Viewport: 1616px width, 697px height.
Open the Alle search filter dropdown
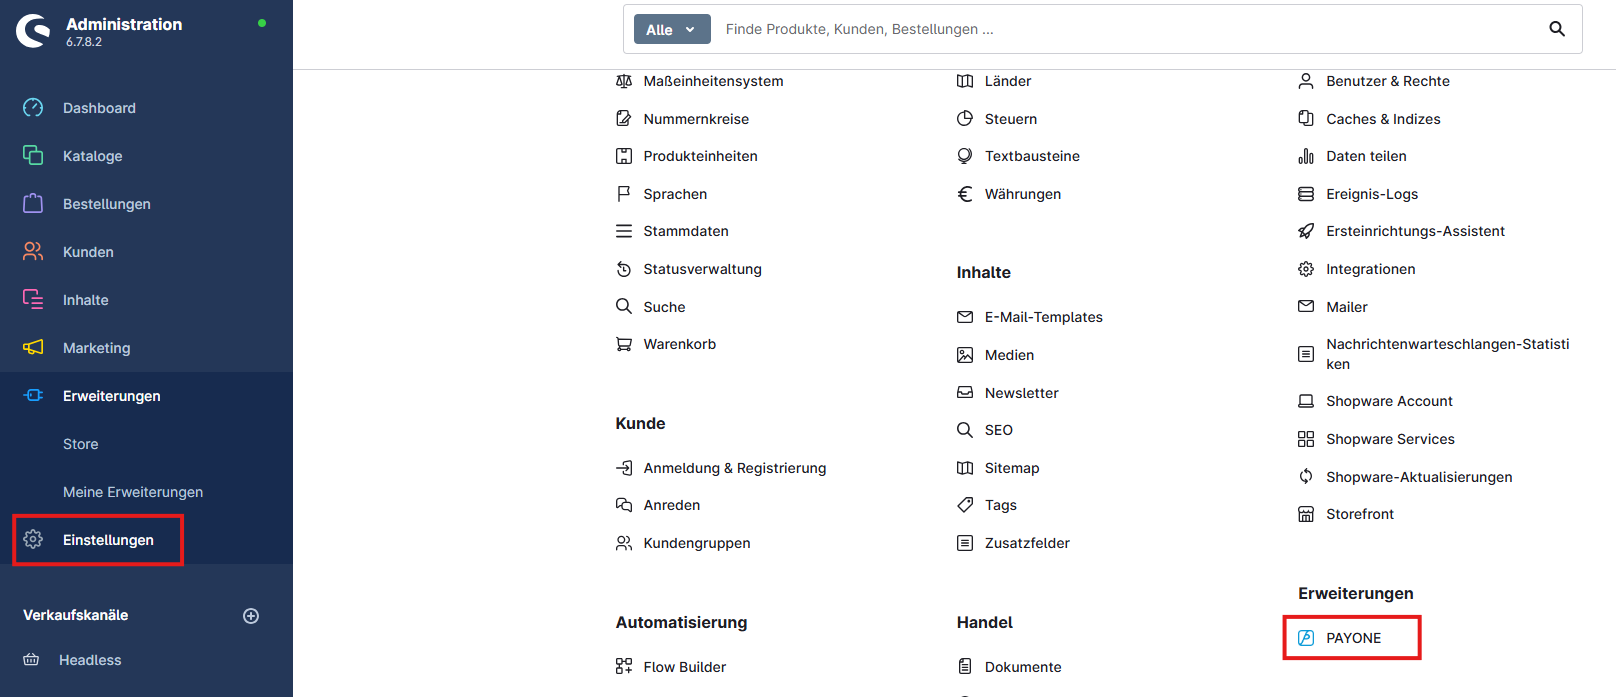coord(671,30)
